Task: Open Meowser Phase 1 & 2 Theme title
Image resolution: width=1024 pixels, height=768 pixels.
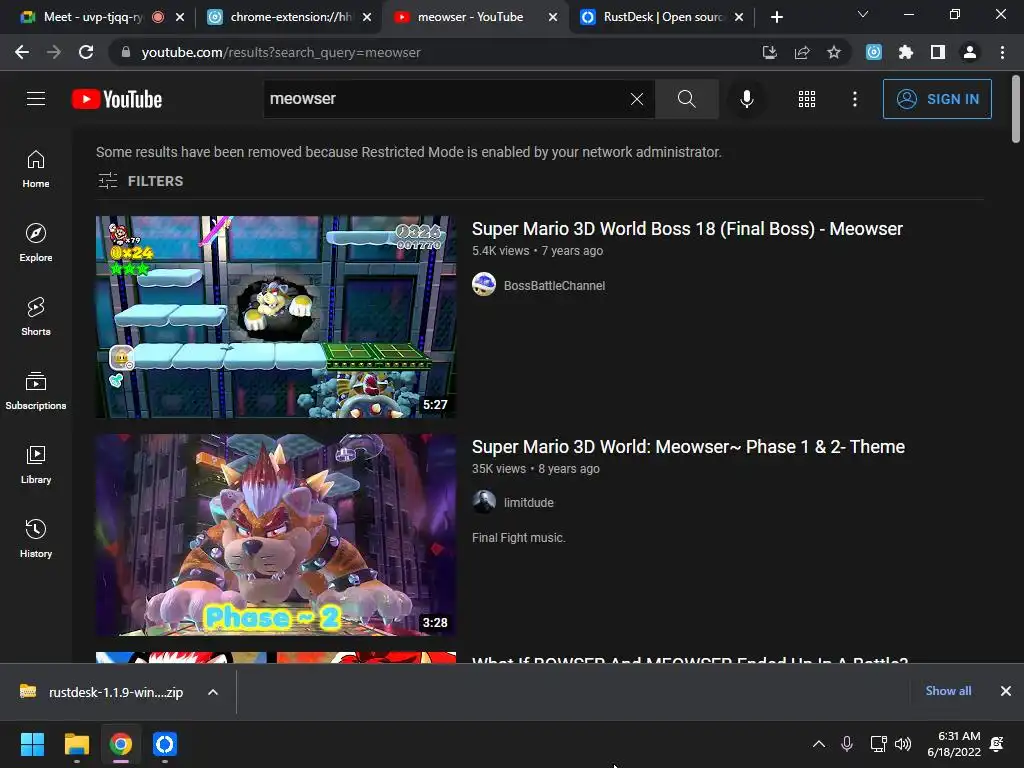Action: (x=688, y=447)
